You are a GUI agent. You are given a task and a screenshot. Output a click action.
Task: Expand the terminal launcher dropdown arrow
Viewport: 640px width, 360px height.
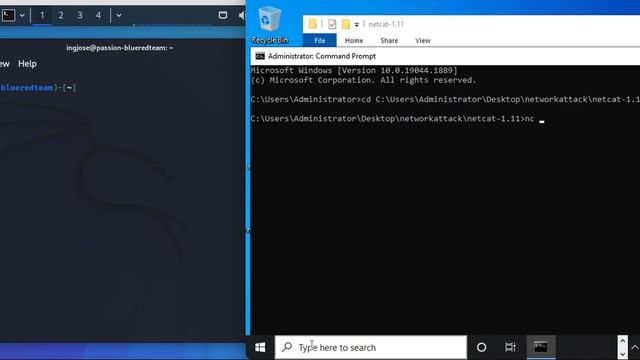click(x=22, y=16)
